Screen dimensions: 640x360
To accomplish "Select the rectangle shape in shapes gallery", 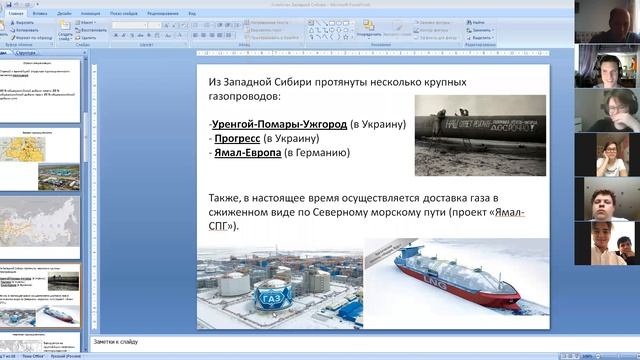I will tap(332, 23).
